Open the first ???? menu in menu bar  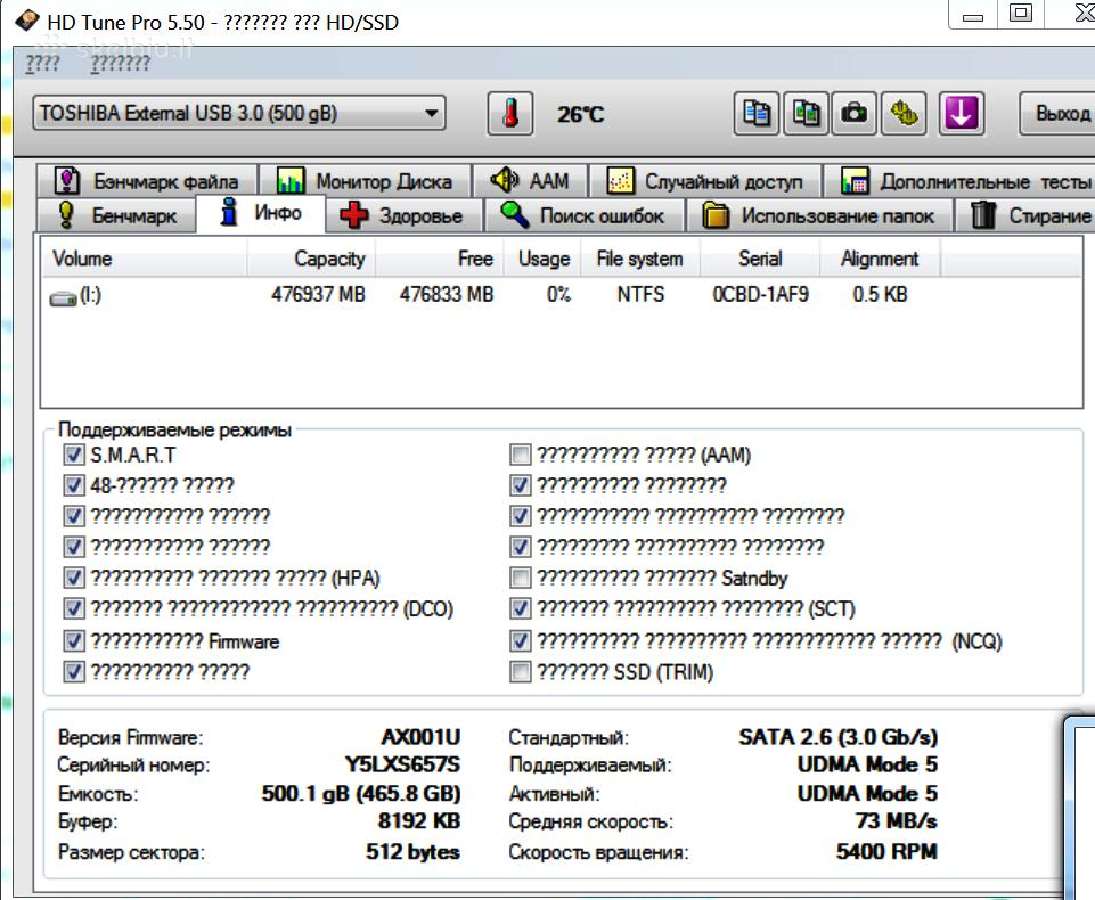coord(42,64)
